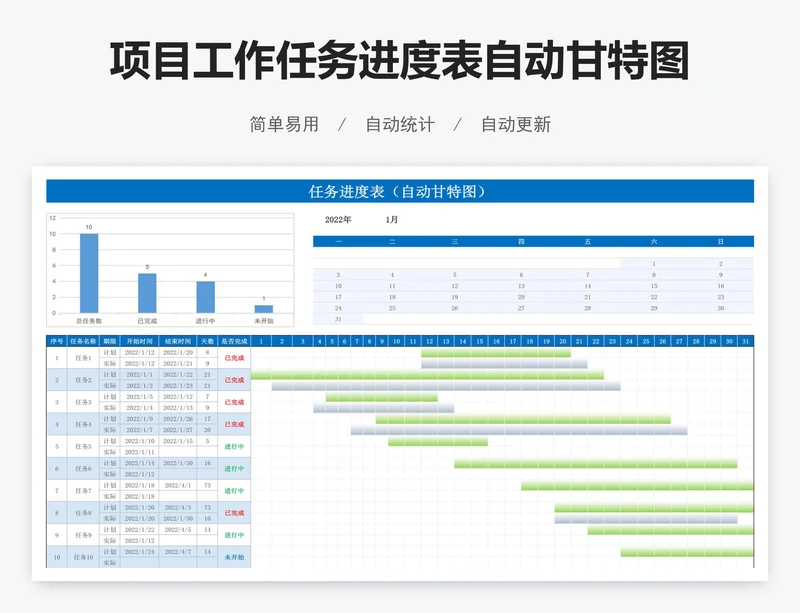Select calendar weekday header 日
This screenshot has width=800, height=613.
point(720,241)
